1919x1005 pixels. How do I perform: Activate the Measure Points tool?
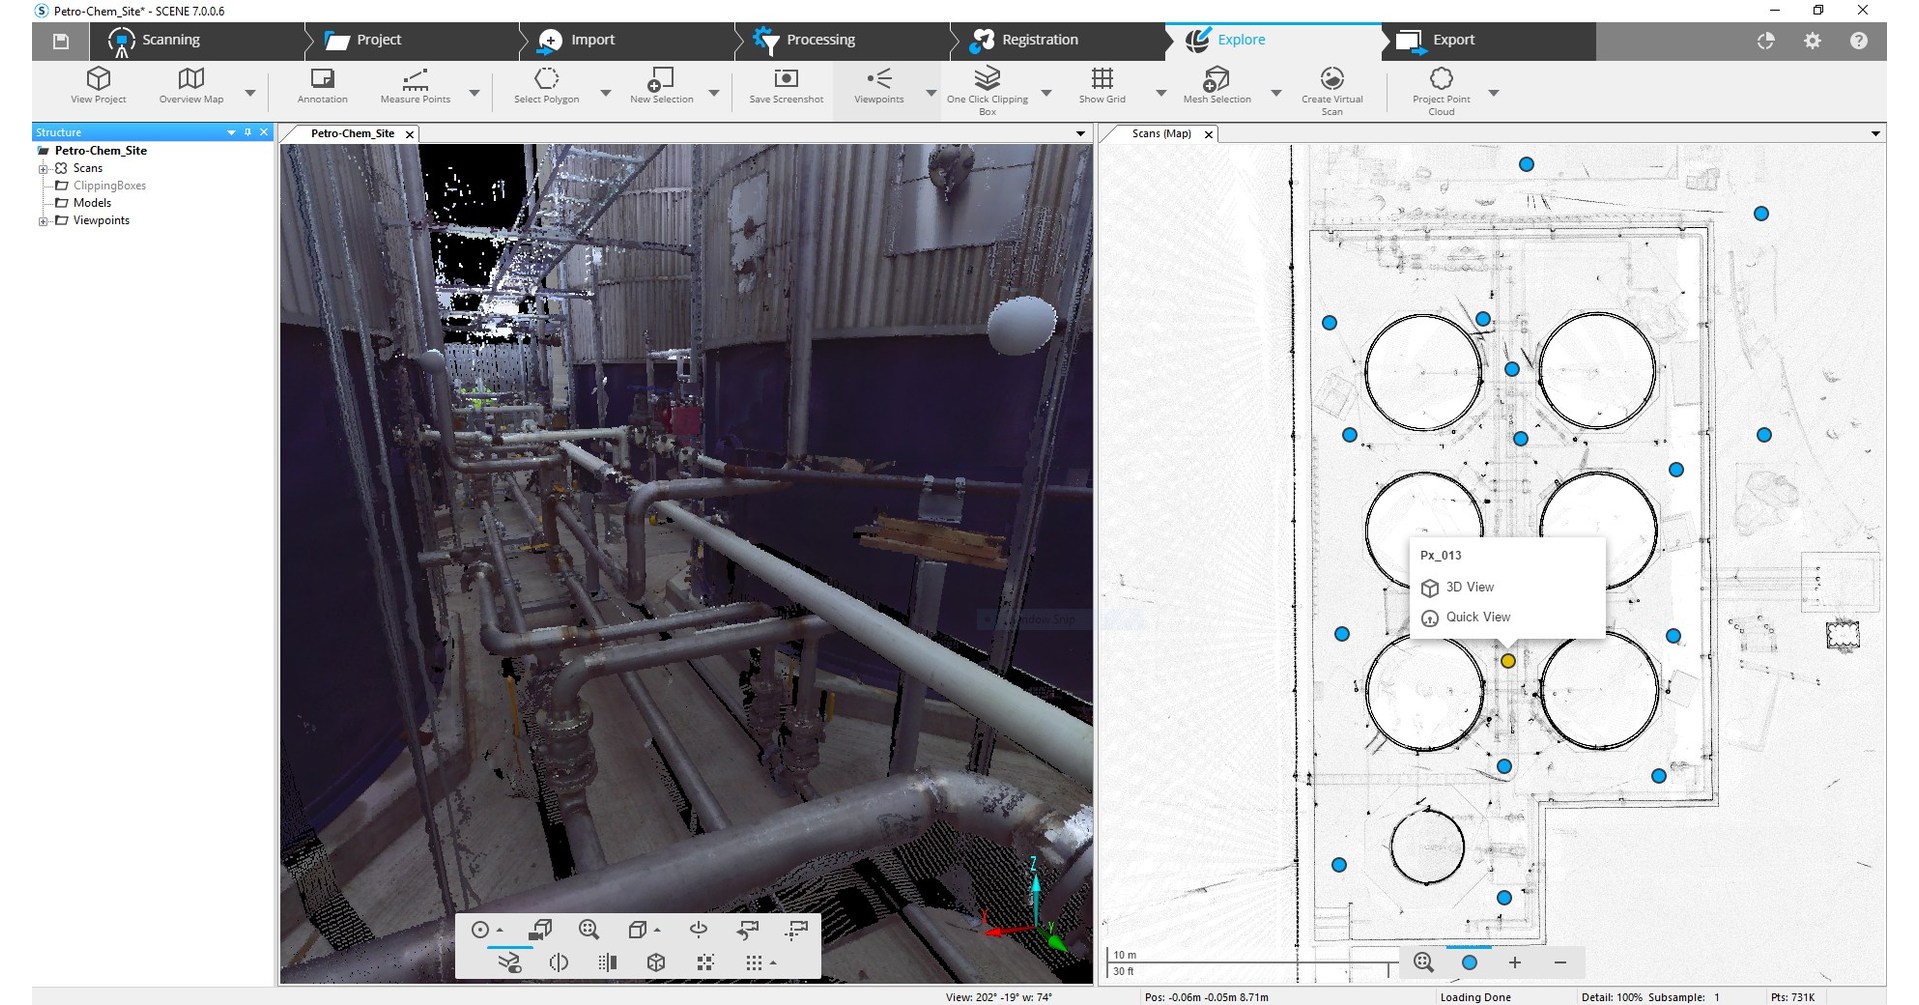click(414, 87)
